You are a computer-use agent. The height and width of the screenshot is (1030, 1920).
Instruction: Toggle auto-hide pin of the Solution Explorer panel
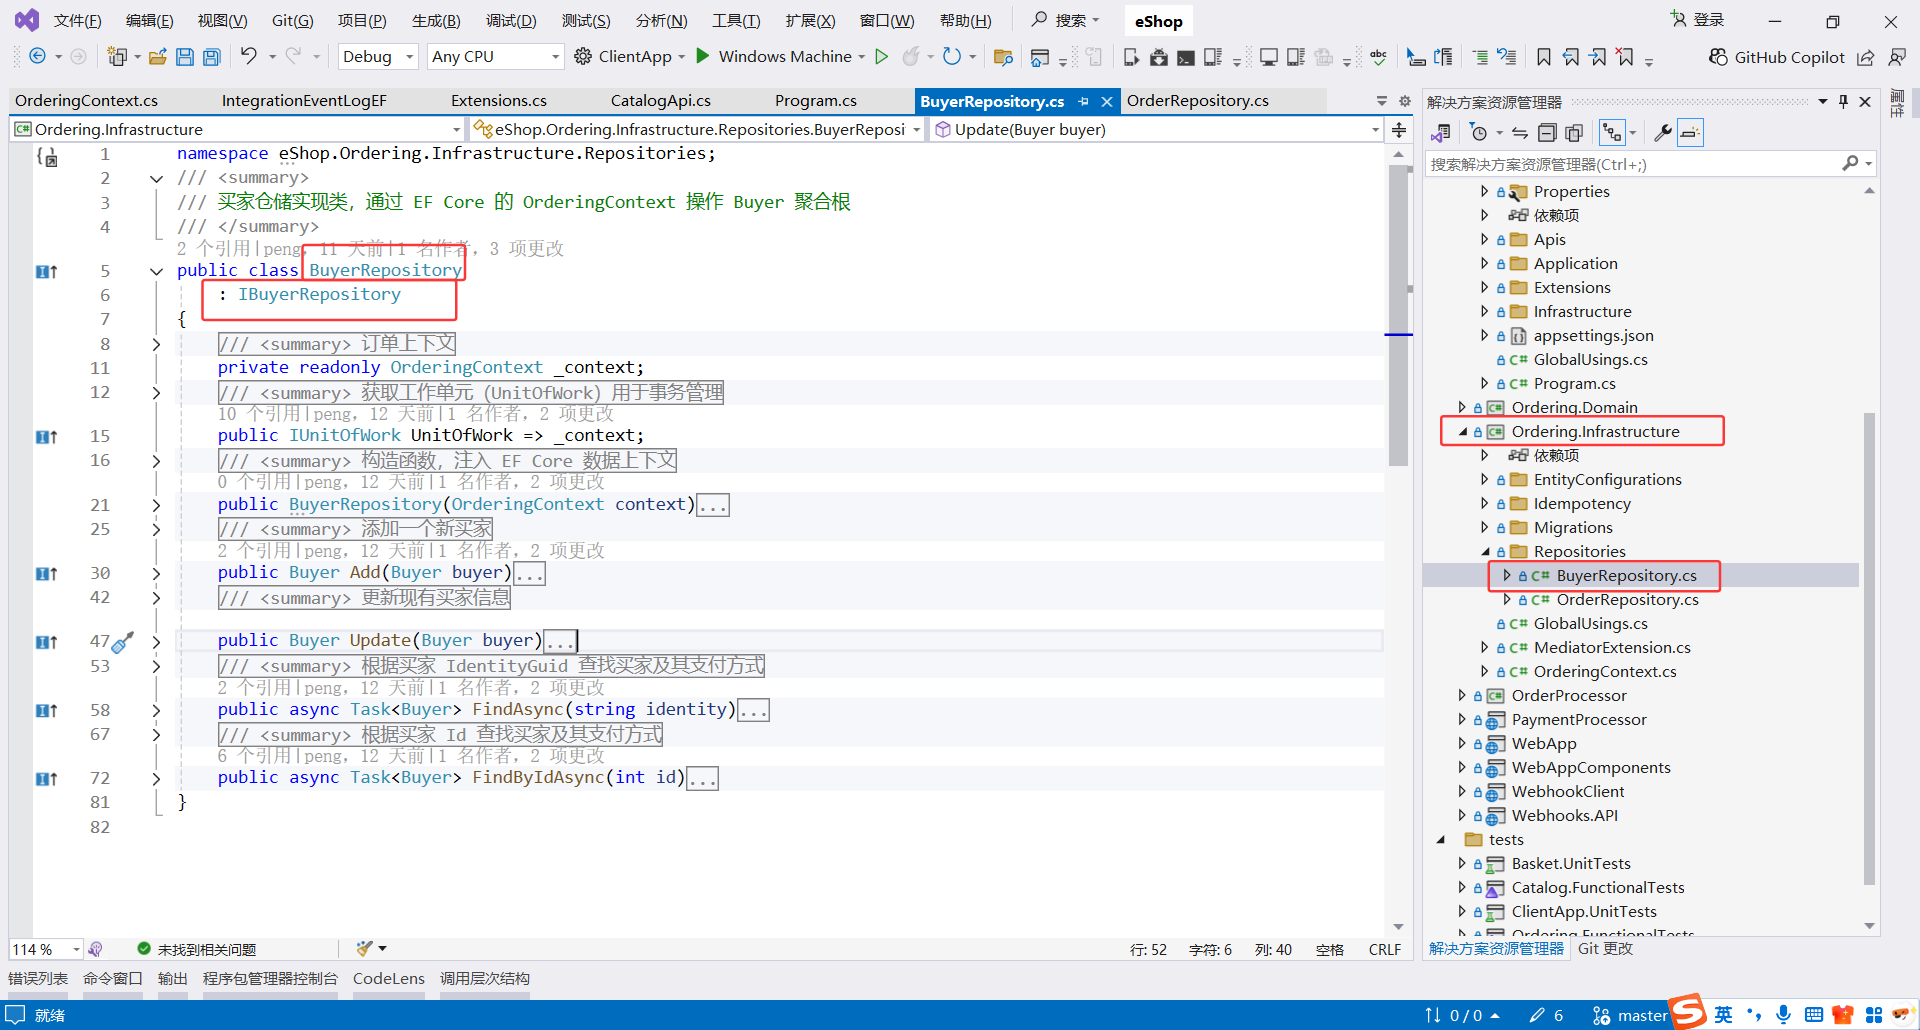(1843, 102)
